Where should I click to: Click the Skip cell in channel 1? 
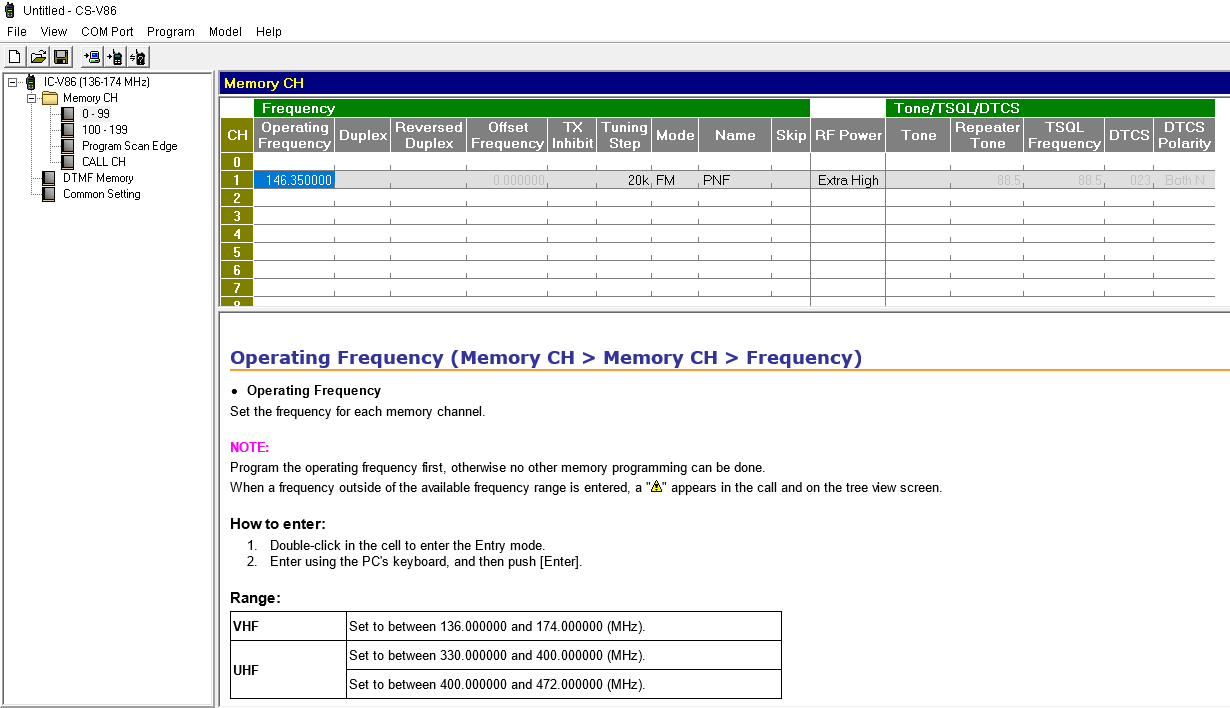tap(791, 180)
